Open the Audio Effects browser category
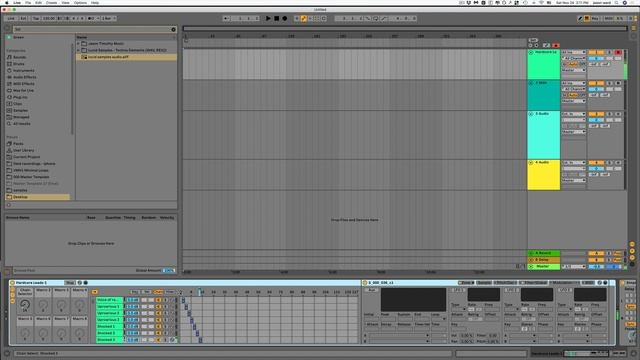The width and height of the screenshot is (640, 360). point(24,77)
